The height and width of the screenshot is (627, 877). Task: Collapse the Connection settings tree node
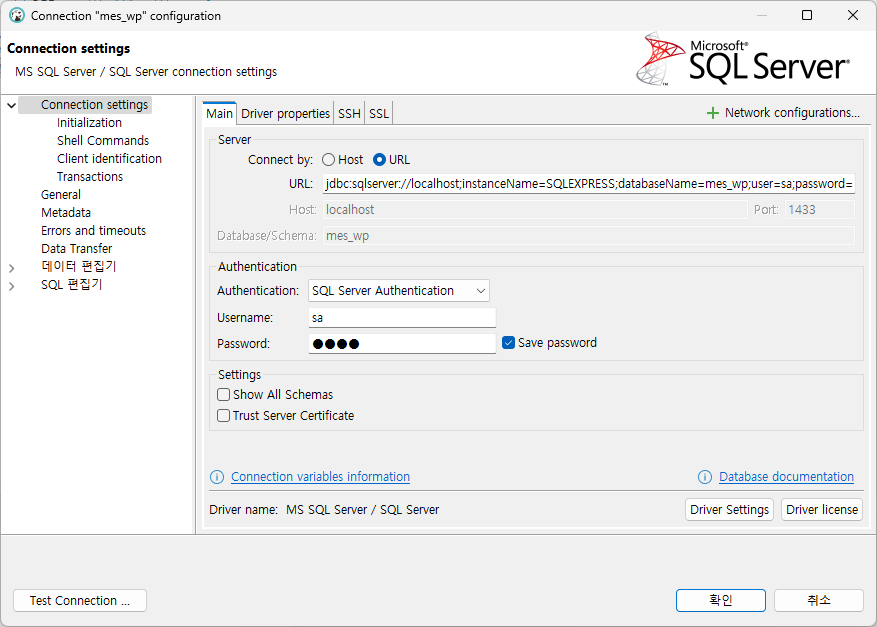11,105
